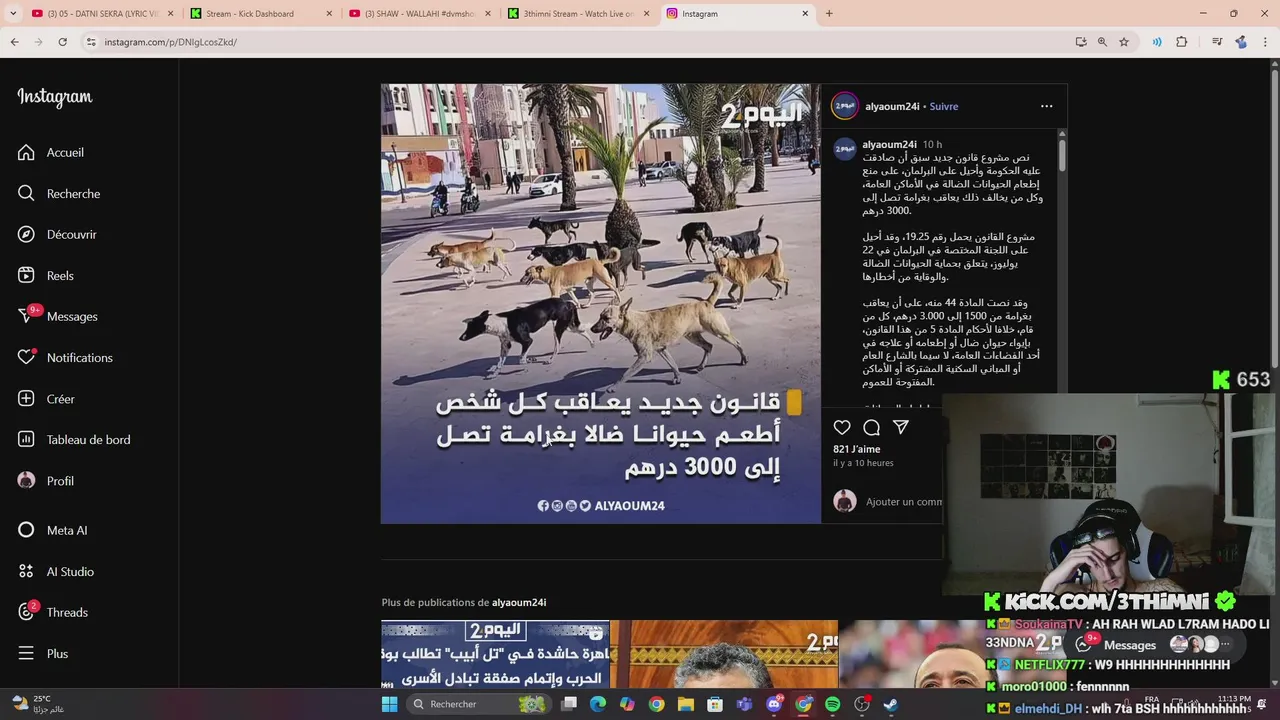
Task: Open the Découvrir page
Action: pyautogui.click(x=57, y=234)
